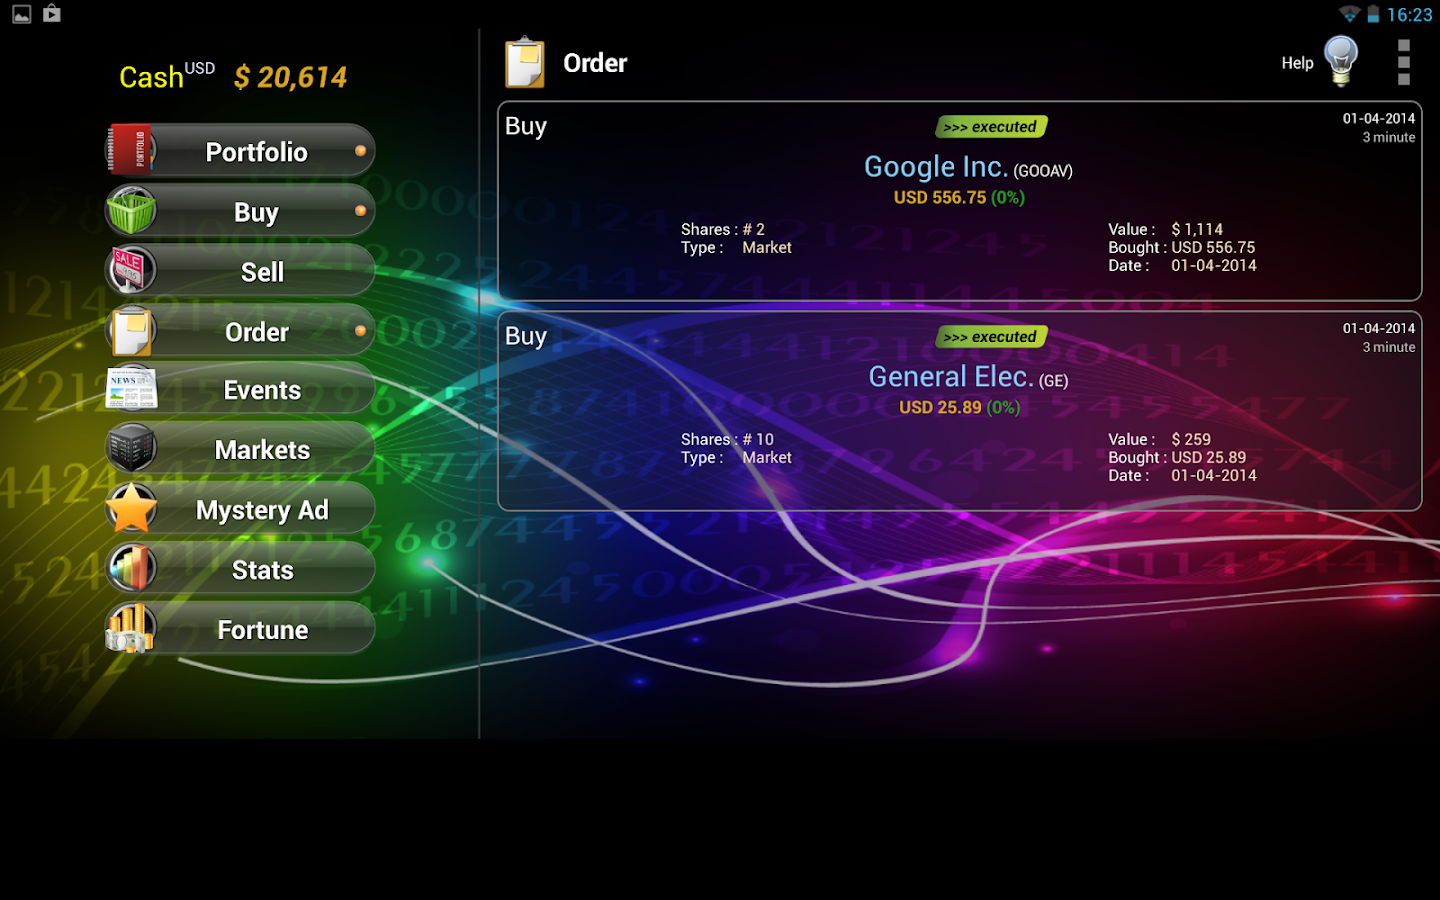This screenshot has width=1440, height=900.
Task: Tap the clipboard icon in Order header
Action: (525, 63)
